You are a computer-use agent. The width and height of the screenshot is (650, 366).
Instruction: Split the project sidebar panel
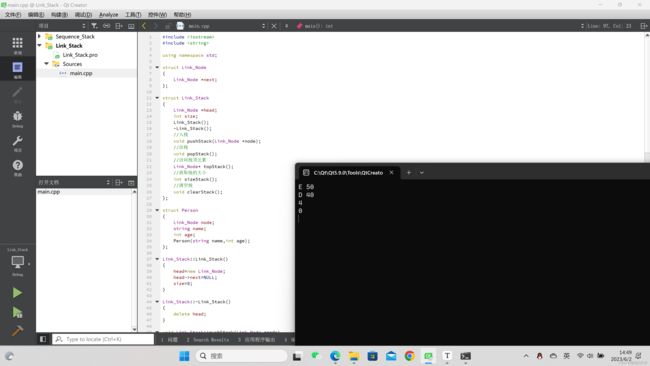coord(119,26)
